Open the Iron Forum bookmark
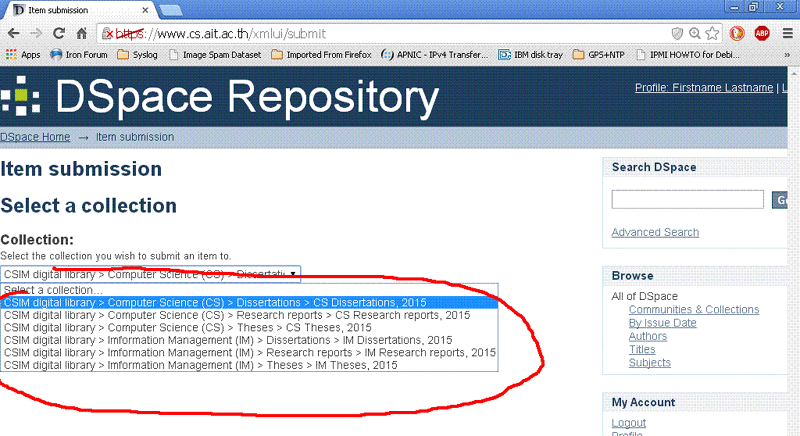This screenshot has height=436, width=800. coord(79,55)
